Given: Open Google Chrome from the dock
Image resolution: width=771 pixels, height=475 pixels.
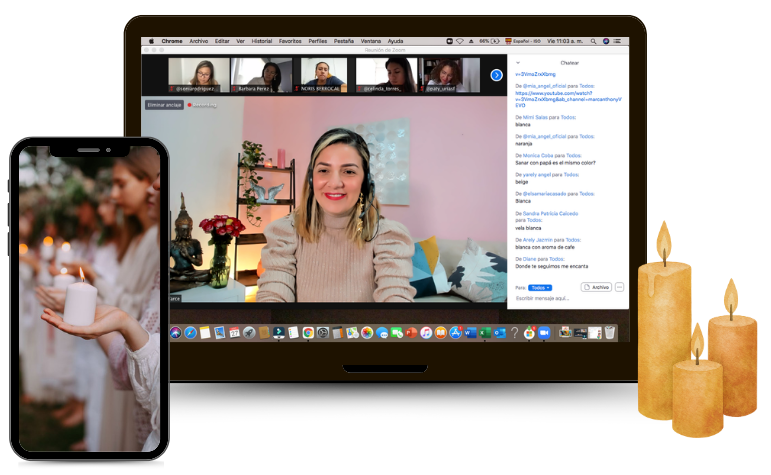Looking at the screenshot, I should [x=308, y=333].
